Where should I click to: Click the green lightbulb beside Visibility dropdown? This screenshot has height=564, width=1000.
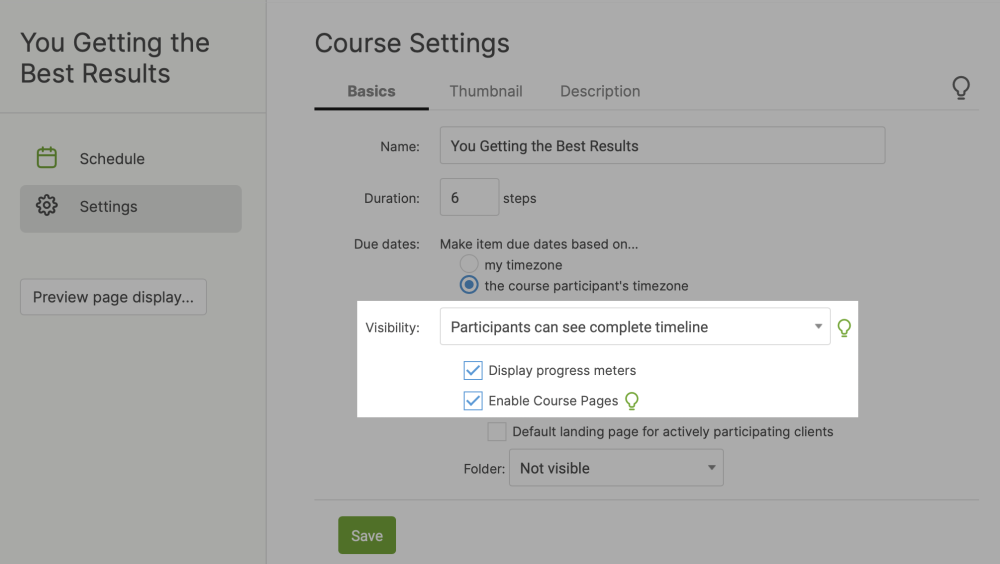coord(844,328)
